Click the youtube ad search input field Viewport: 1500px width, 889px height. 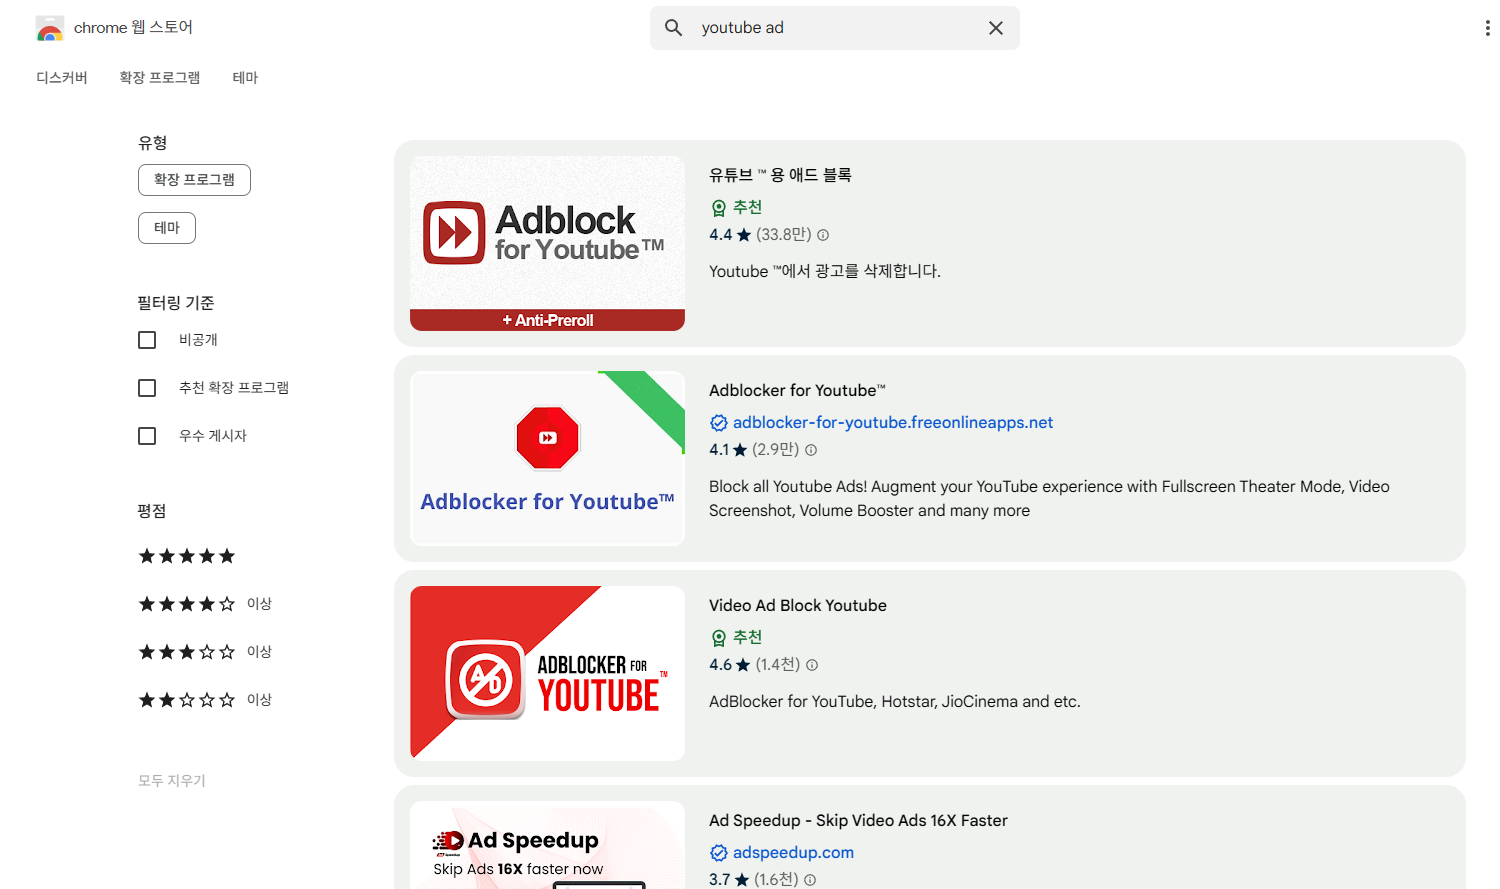(835, 28)
